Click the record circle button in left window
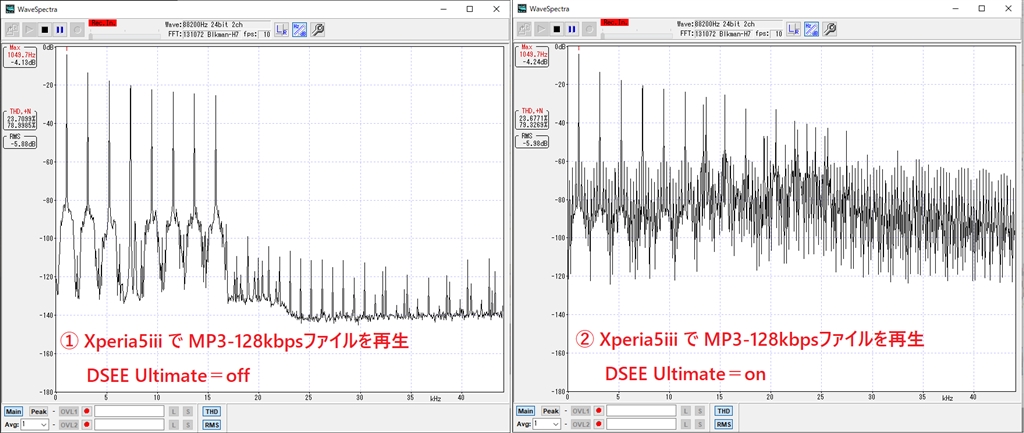Screen dimensions: 1024x433 click(76, 29)
